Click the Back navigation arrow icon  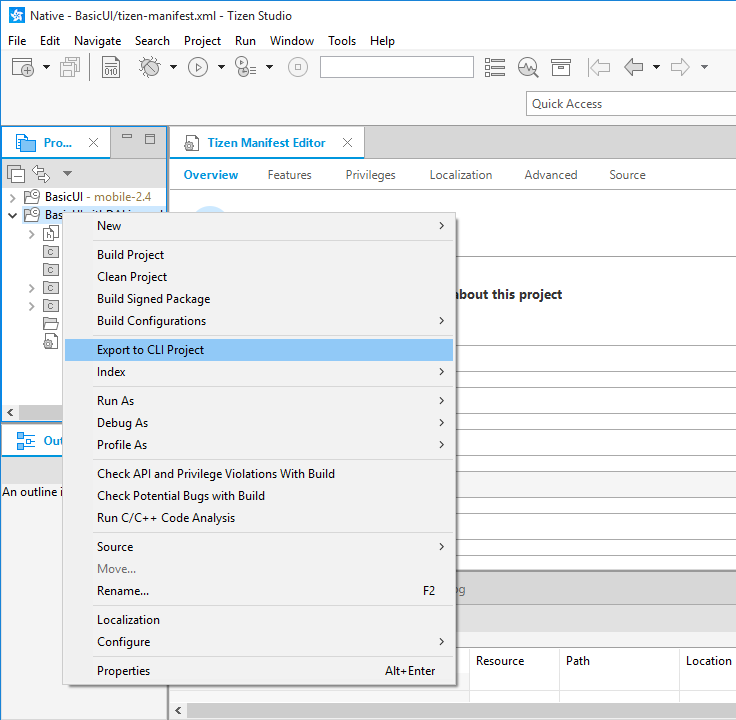(632, 68)
